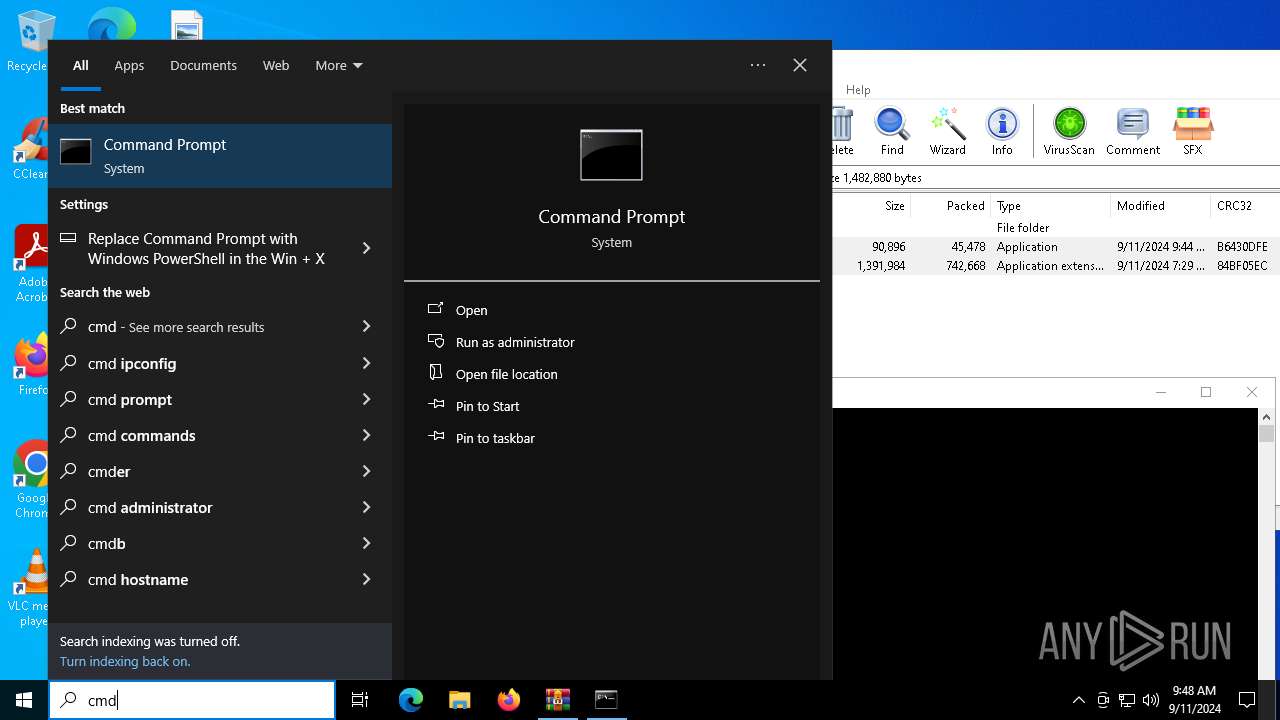This screenshot has height=720, width=1280.
Task: Click the Delete icon in WinRAR toolbar
Action: click(x=842, y=132)
